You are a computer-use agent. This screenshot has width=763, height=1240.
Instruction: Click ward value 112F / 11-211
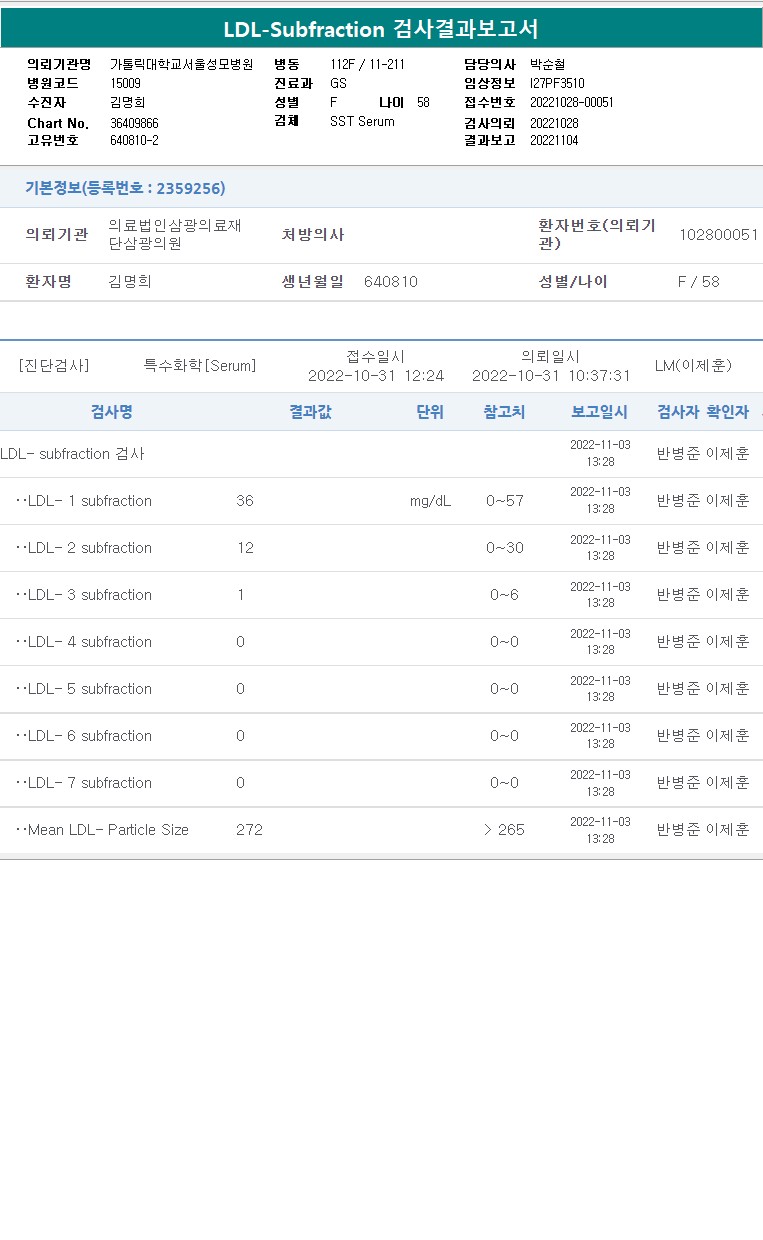point(367,64)
